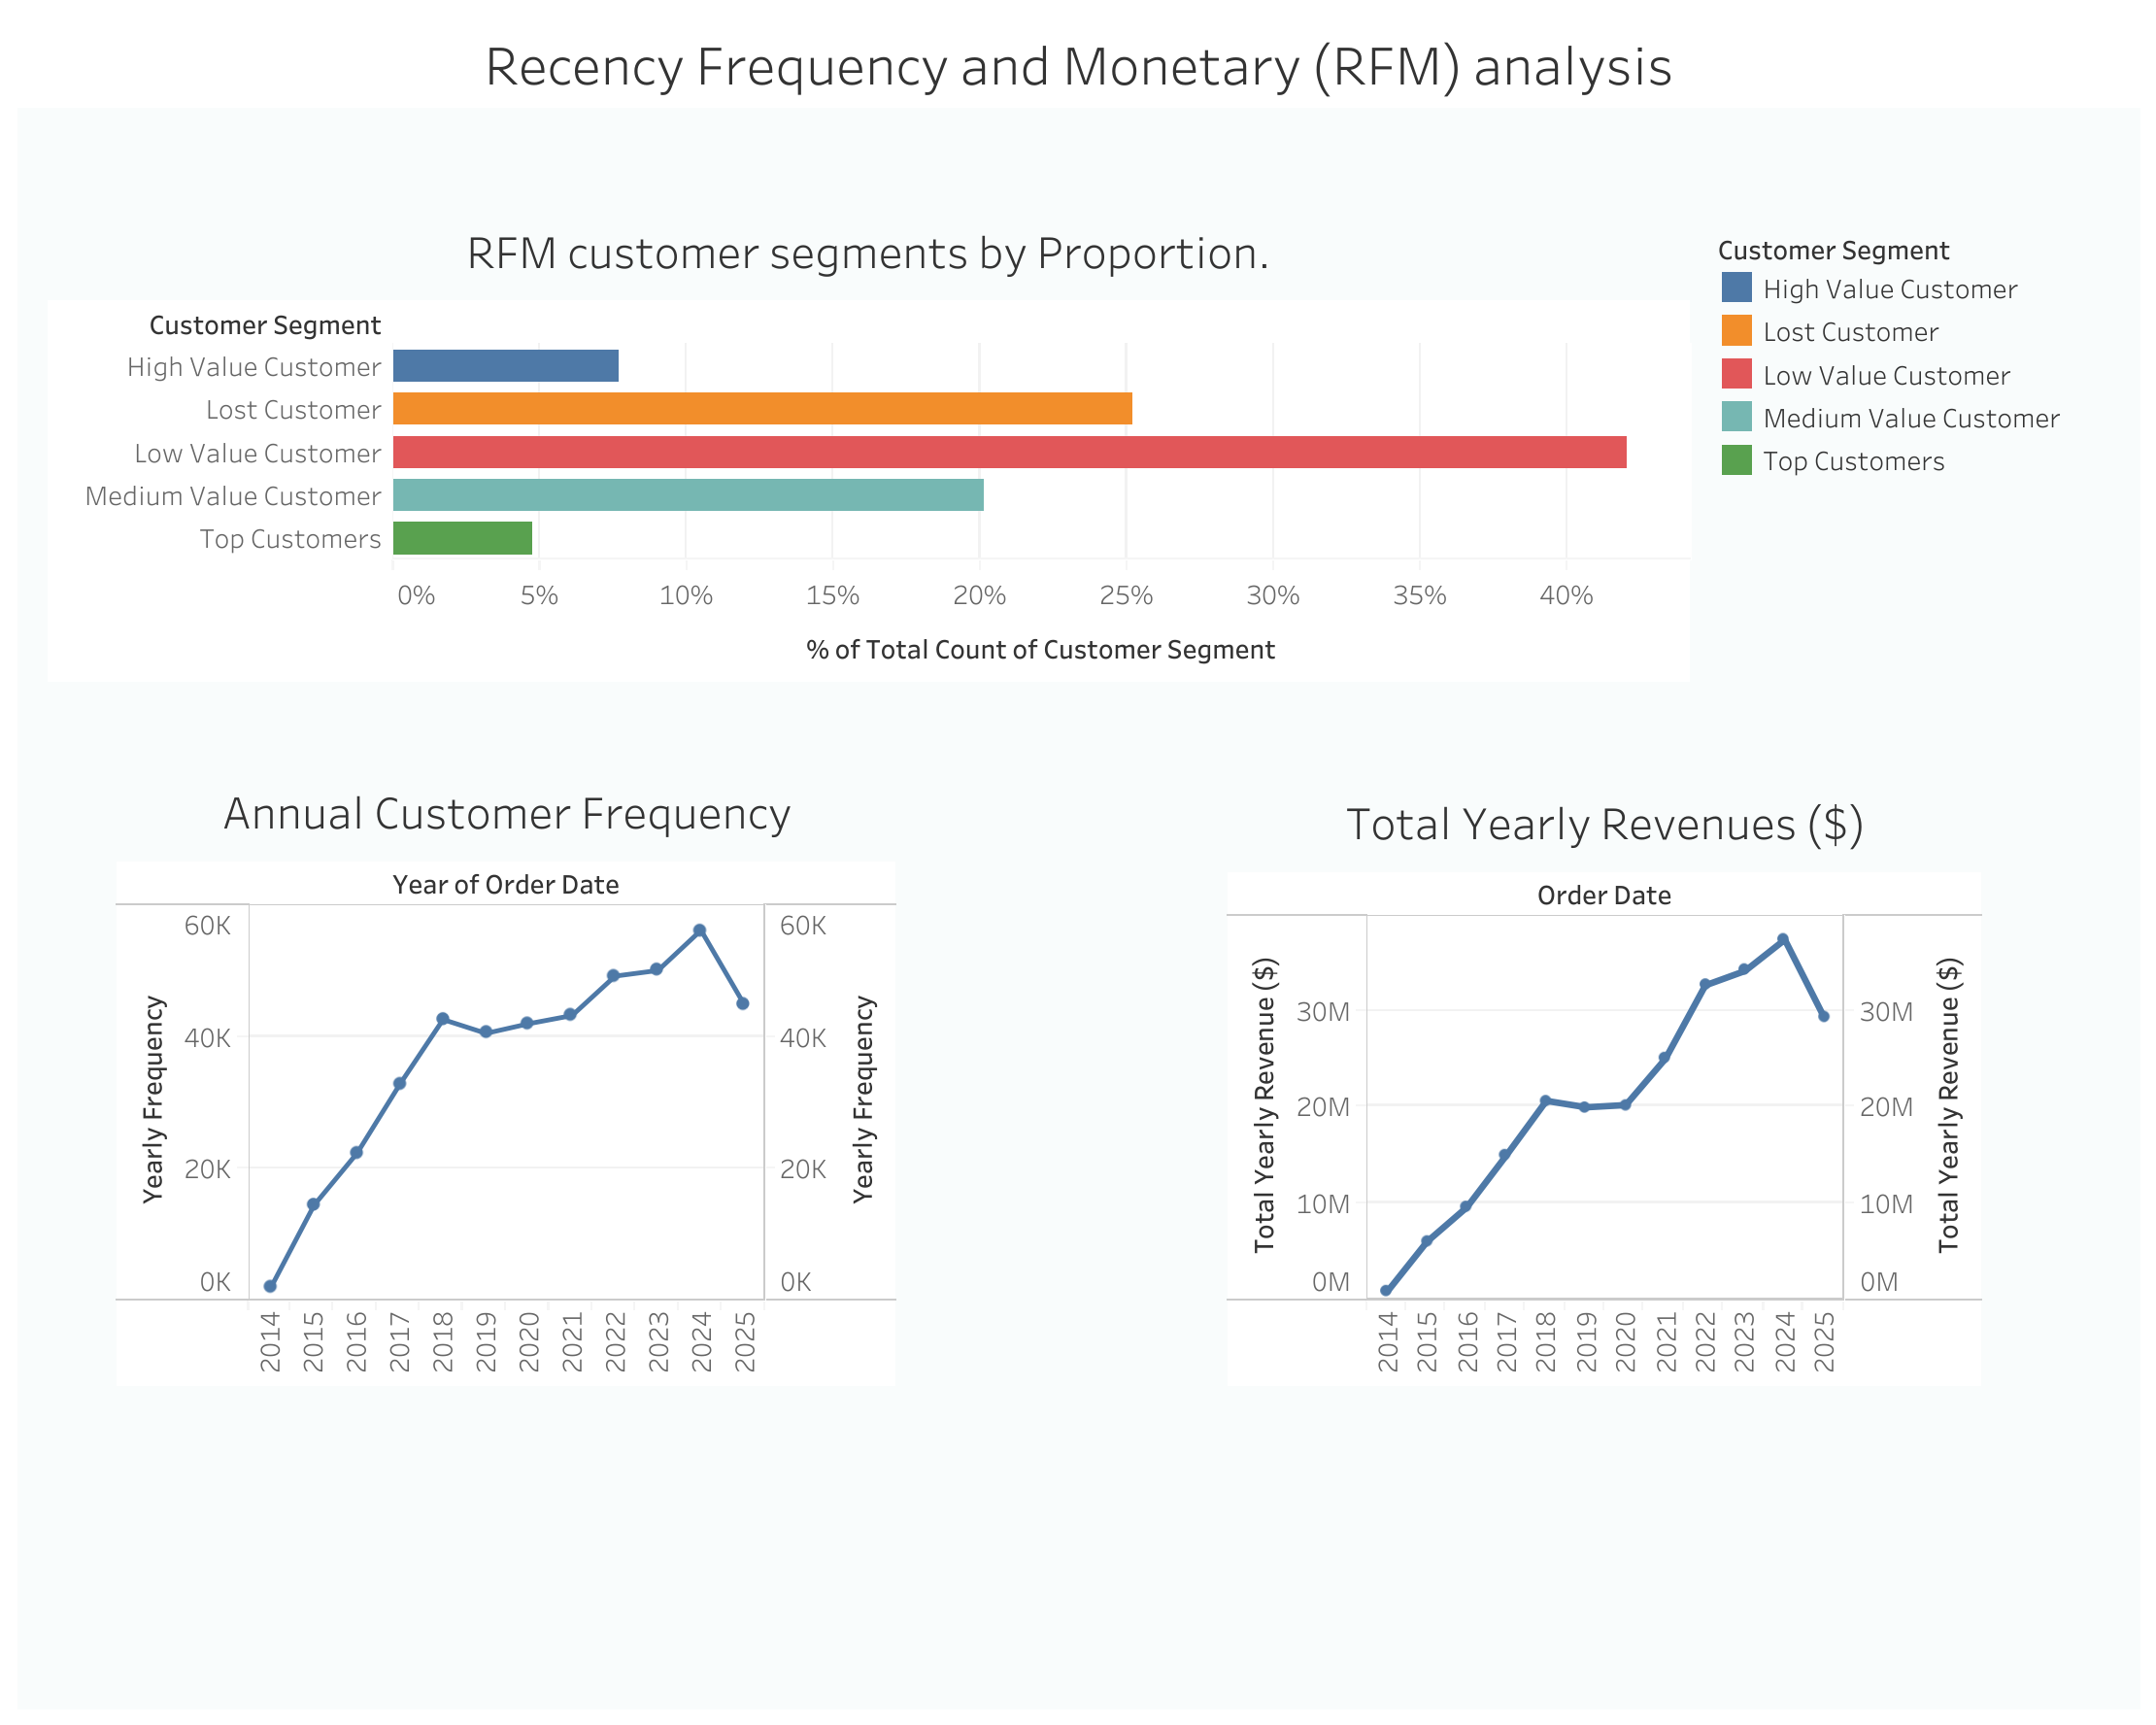Click the 'Total Yearly Revenues ($)' chart title
This screenshot has height=1725, width=2156.
point(1604,825)
